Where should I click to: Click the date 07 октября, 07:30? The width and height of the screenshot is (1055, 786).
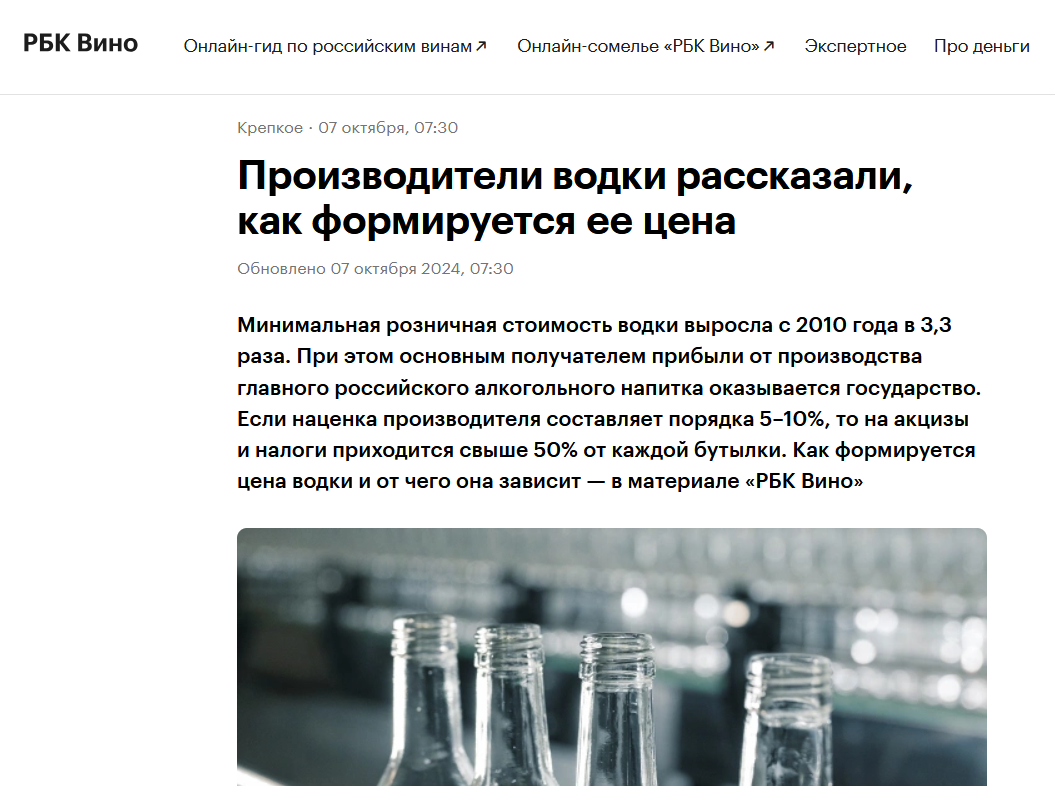click(x=388, y=128)
